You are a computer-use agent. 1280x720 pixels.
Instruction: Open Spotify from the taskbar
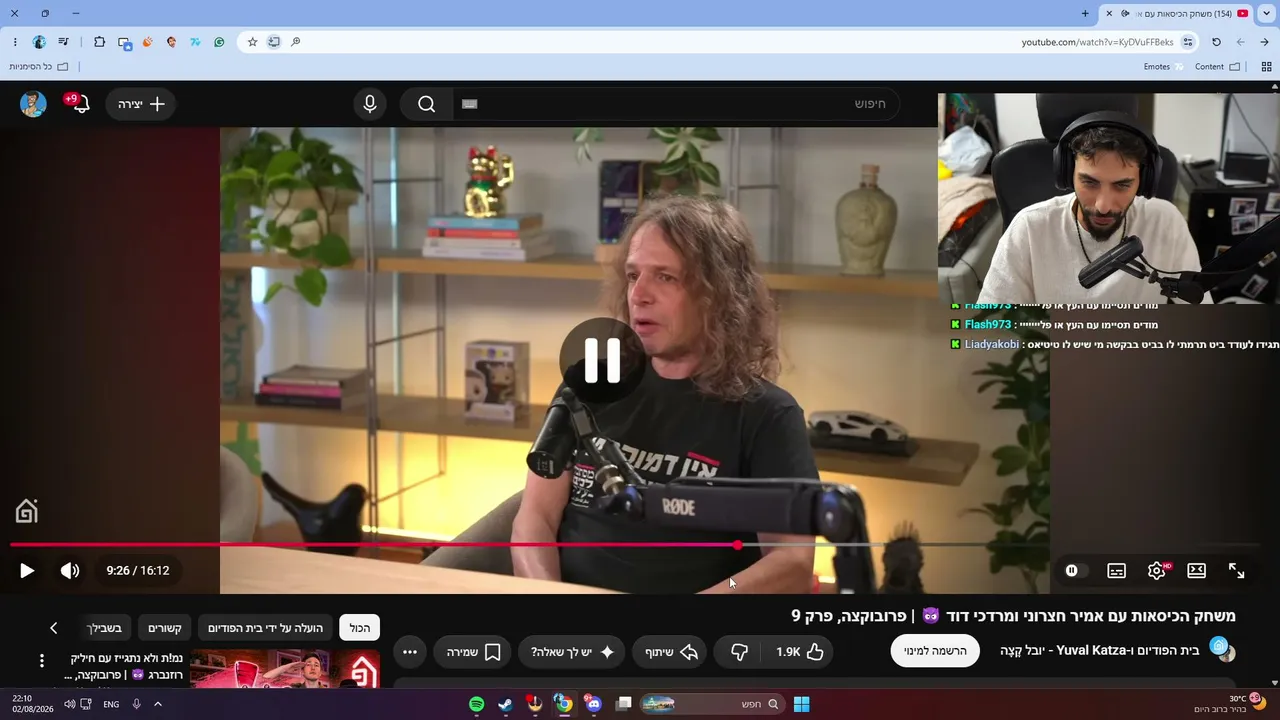477,704
